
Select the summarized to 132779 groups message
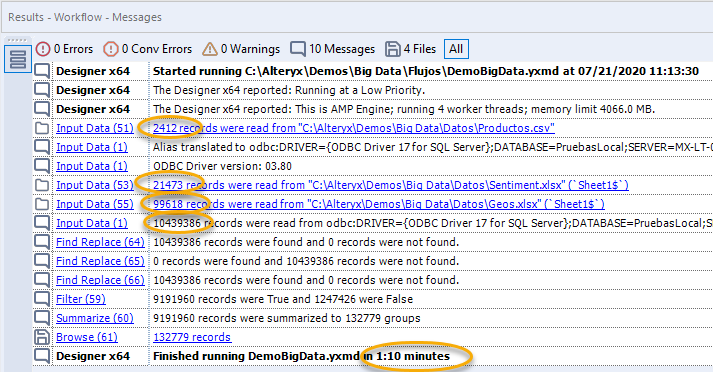pos(286,318)
